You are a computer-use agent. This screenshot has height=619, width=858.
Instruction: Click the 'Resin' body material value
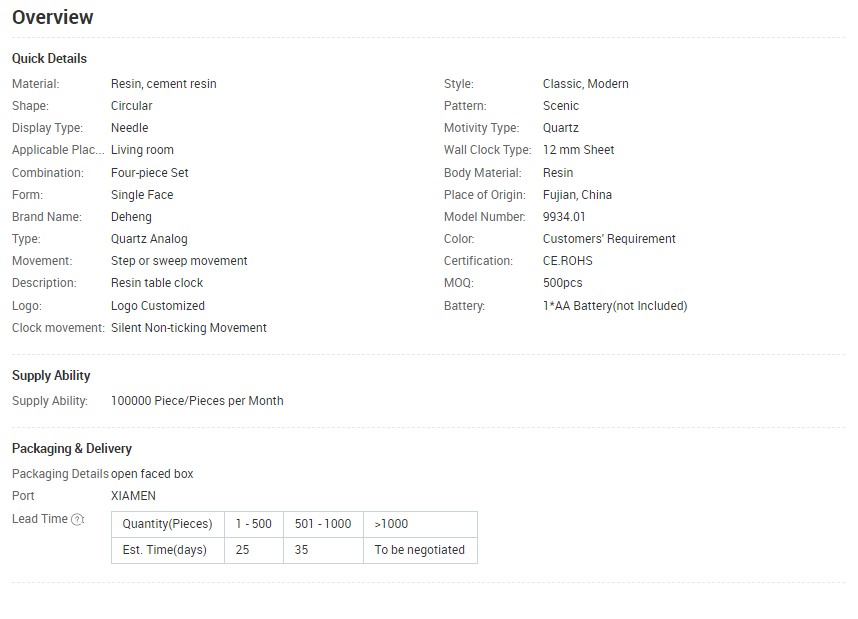[558, 173]
